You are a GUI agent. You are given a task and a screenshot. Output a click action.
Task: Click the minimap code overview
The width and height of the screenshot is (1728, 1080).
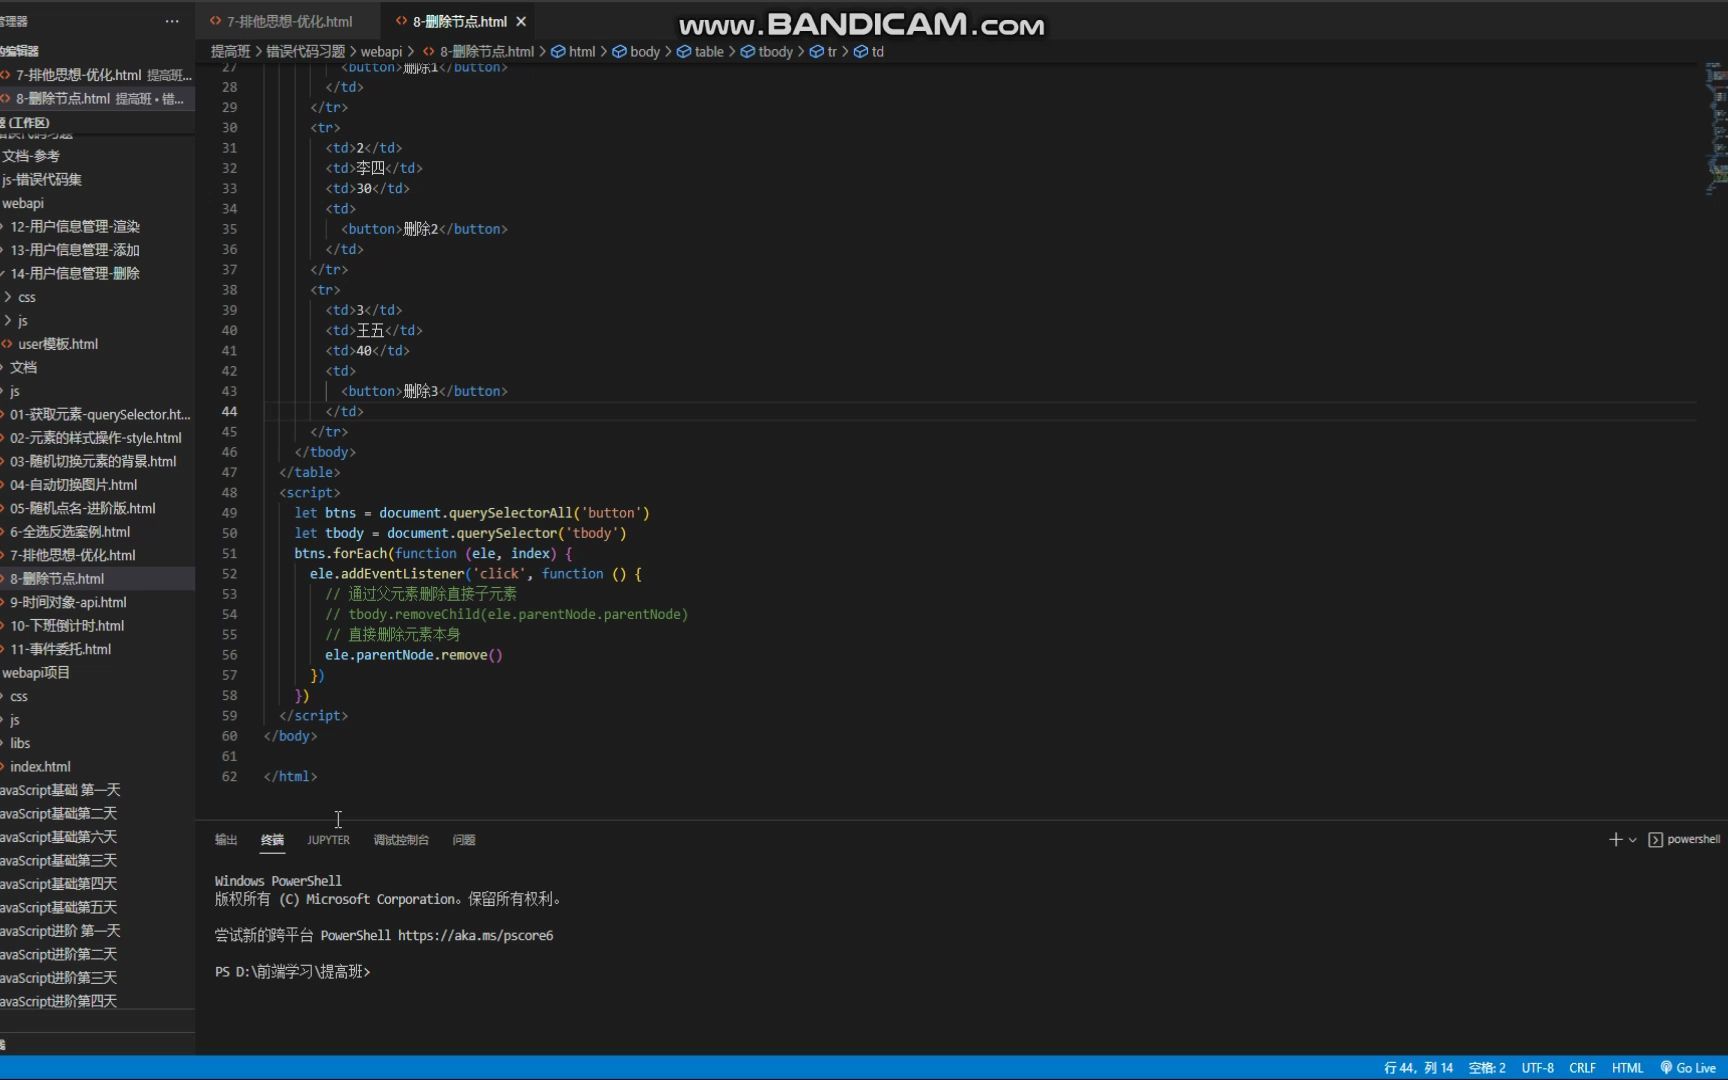(x=1716, y=130)
